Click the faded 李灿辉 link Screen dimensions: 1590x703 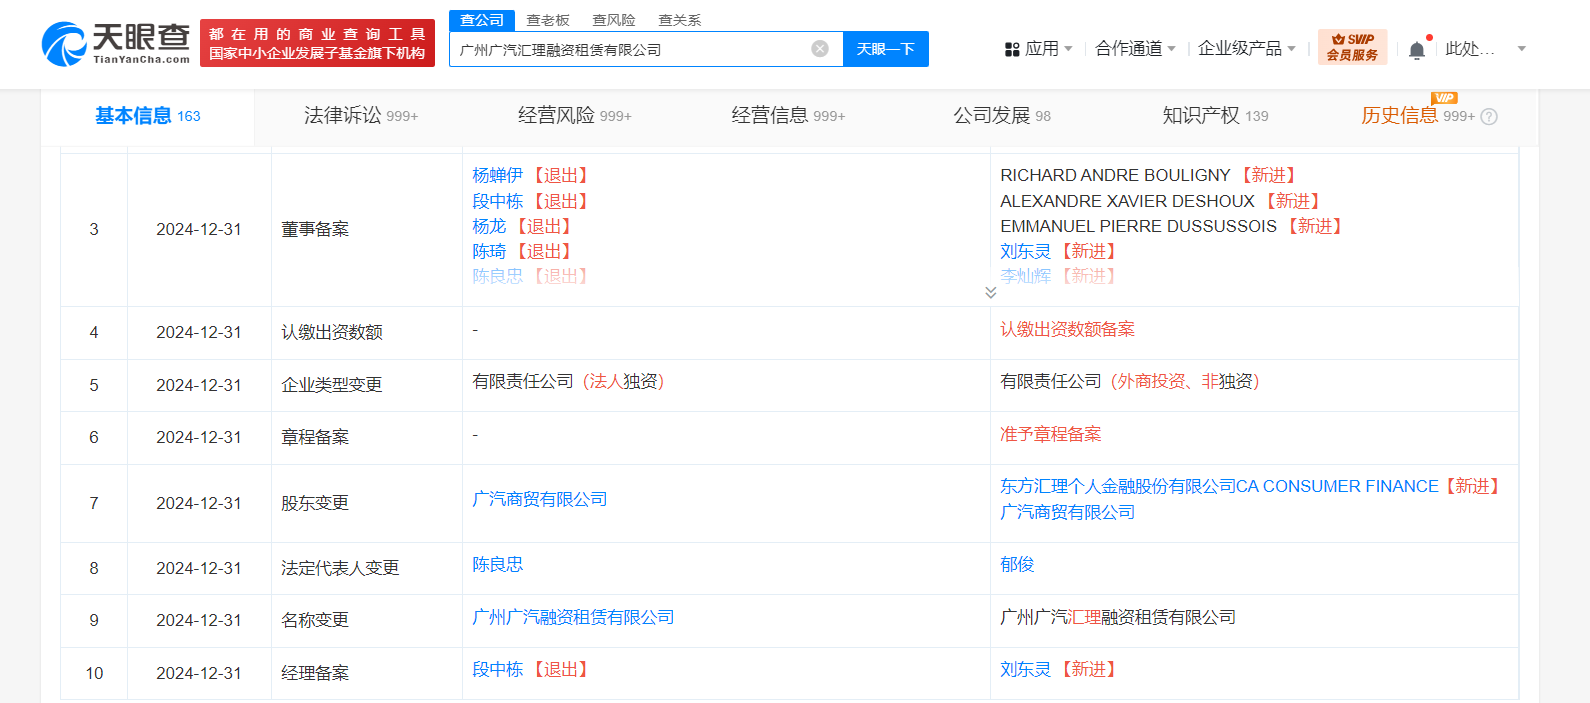click(1026, 276)
